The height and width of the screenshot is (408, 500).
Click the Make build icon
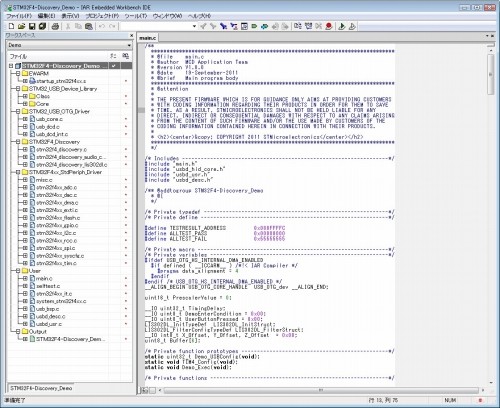click(x=308, y=26)
